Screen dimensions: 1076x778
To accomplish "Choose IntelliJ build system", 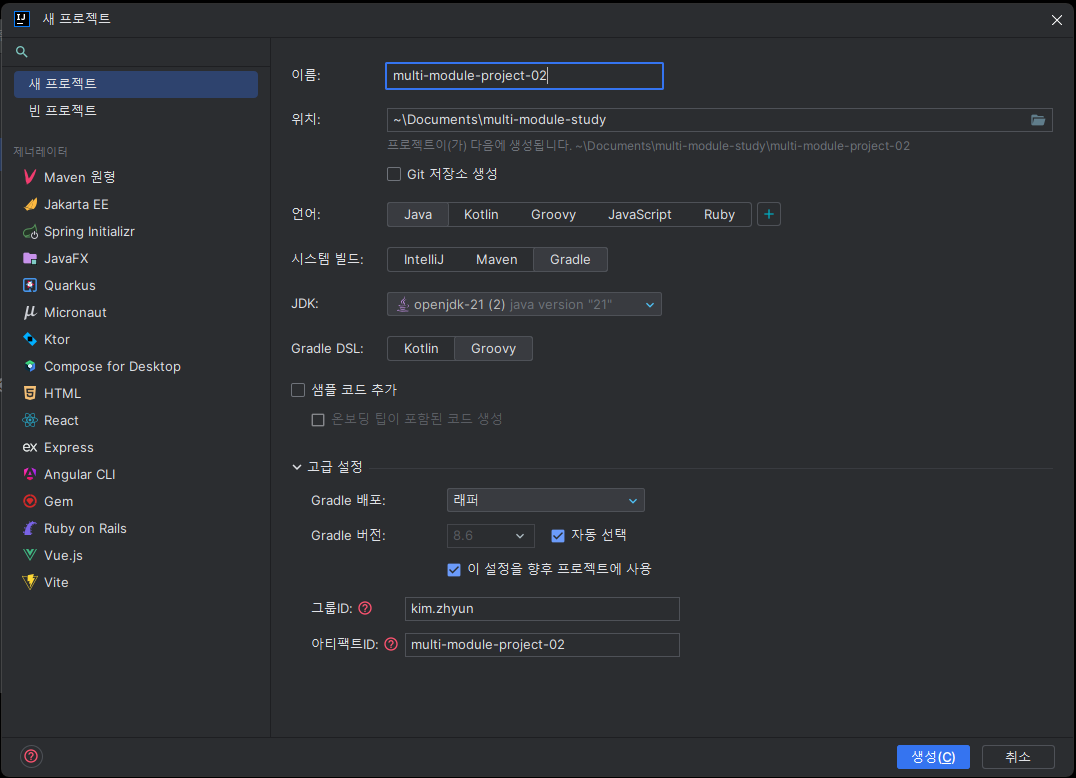I will 423,259.
